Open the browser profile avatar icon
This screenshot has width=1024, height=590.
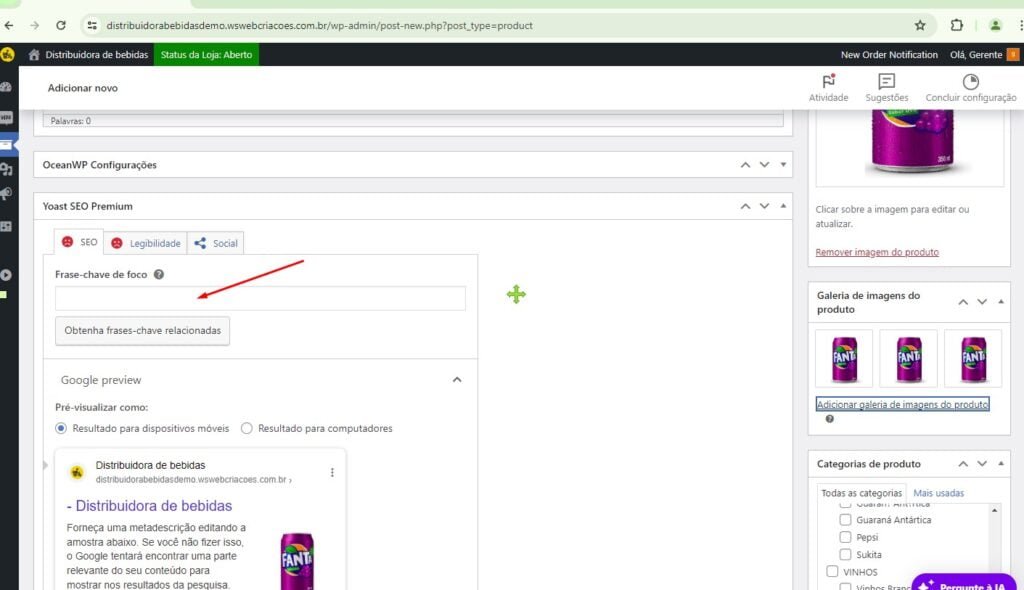tap(995, 25)
